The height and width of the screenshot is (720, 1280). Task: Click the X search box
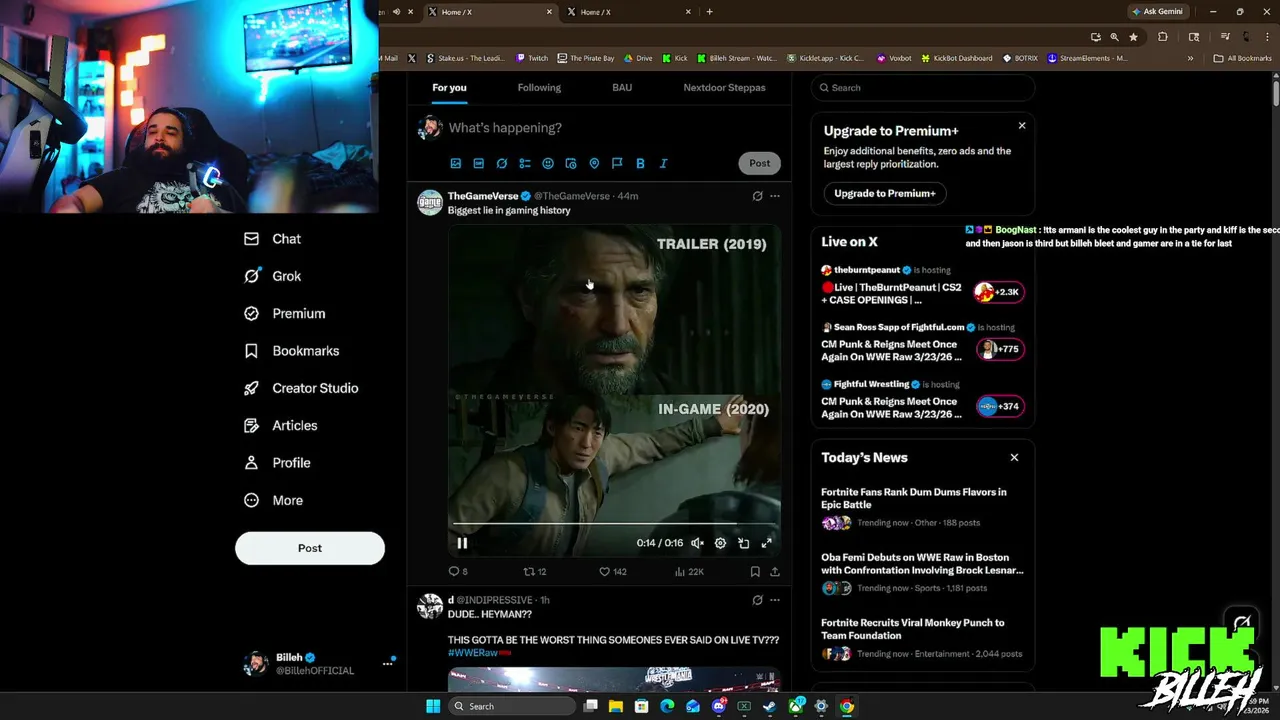(x=922, y=88)
